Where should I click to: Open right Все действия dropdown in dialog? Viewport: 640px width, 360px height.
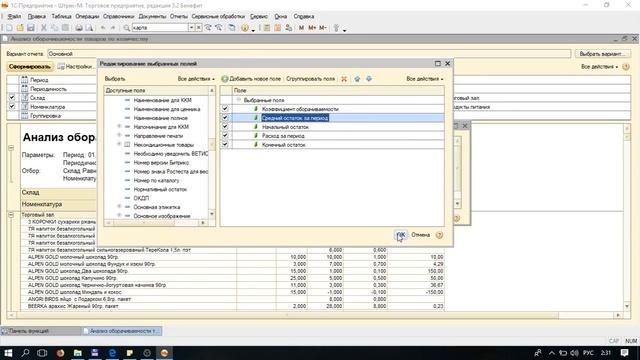tap(424, 79)
